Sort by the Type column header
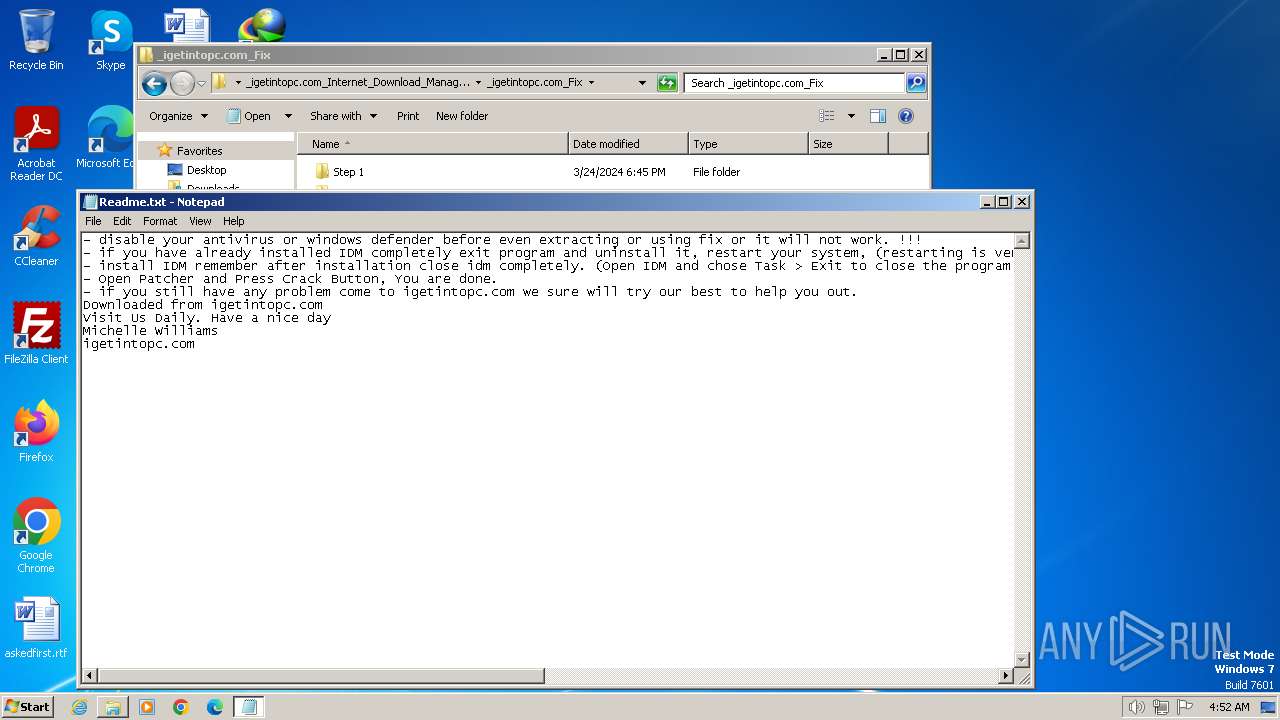The height and width of the screenshot is (720, 1280). (748, 144)
